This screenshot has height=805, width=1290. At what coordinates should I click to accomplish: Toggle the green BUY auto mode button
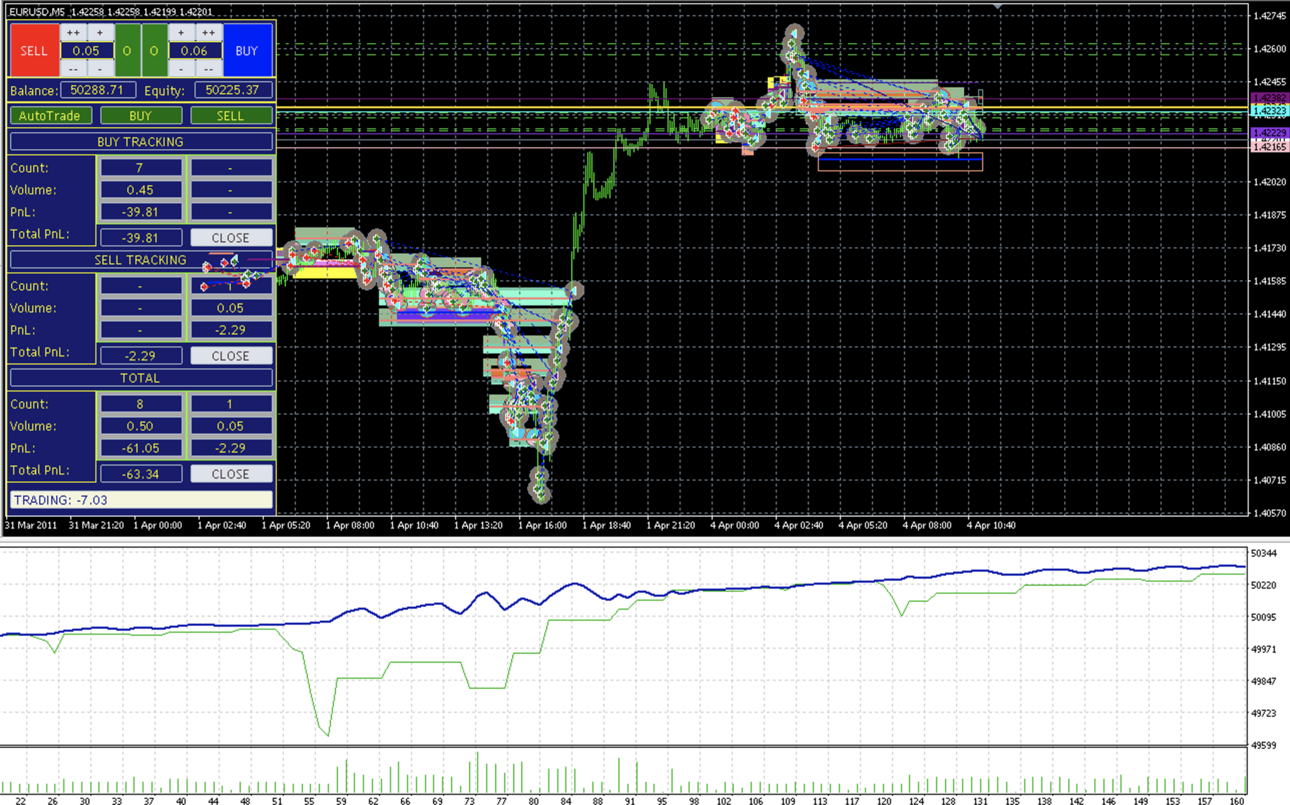pos(140,116)
